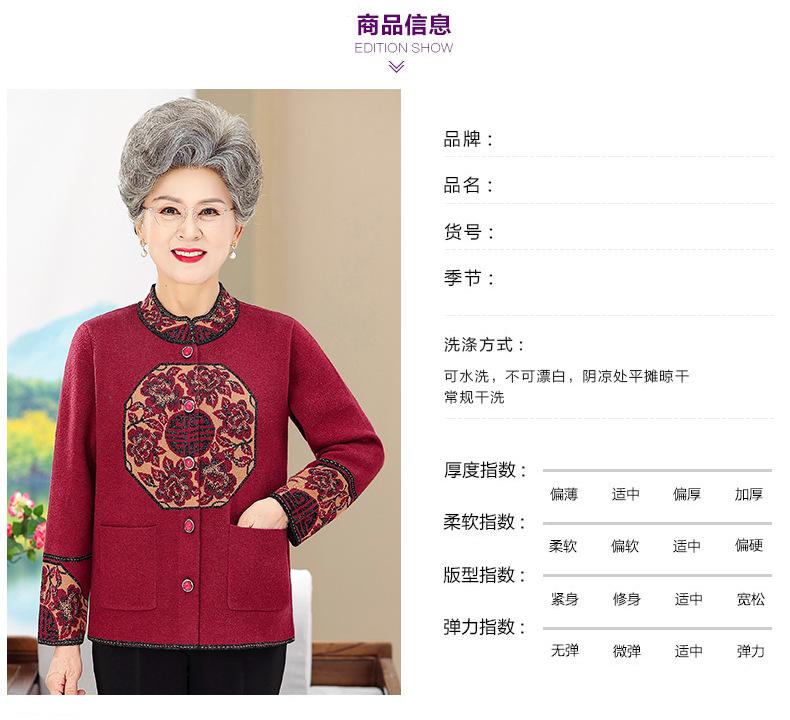Click the EDITION SHOW subtitle text
The width and height of the screenshot is (790, 720).
[x=404, y=48]
